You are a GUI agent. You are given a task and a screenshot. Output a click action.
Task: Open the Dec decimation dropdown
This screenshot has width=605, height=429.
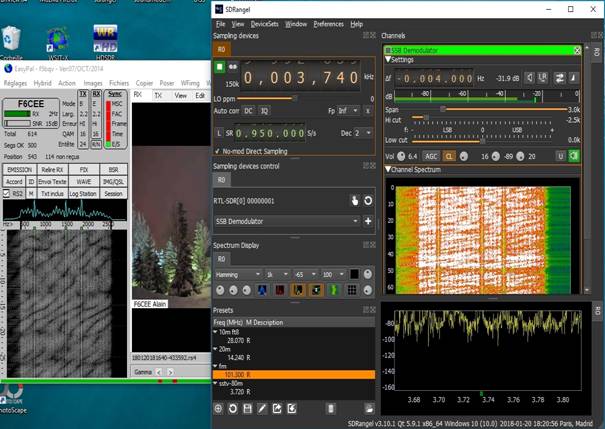(363, 133)
